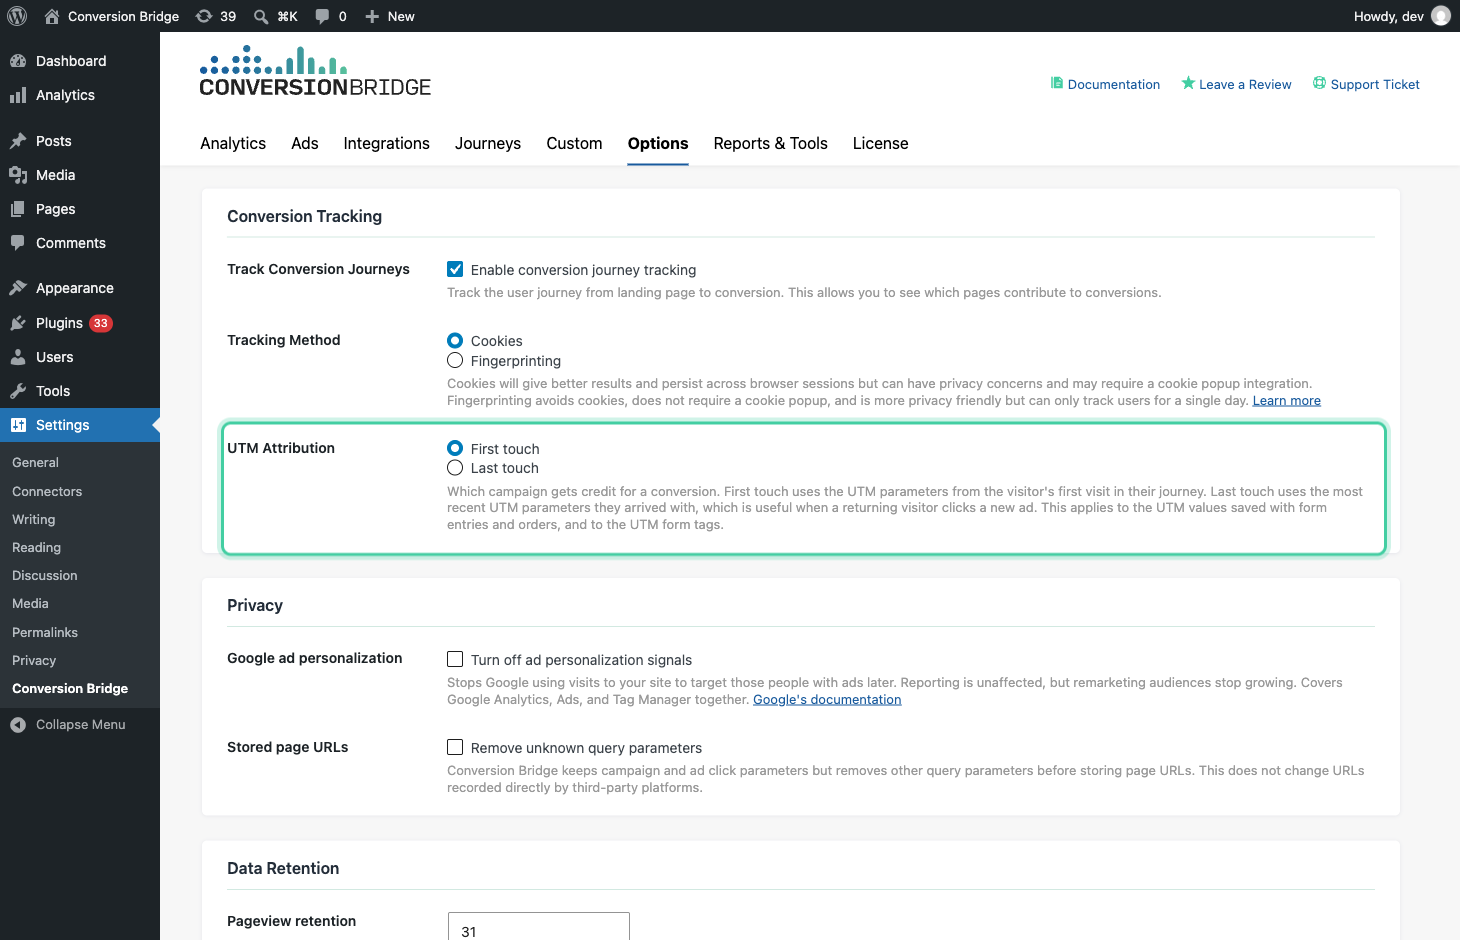1460x940 pixels.
Task: Open the Documentation link text
Action: 1114,85
